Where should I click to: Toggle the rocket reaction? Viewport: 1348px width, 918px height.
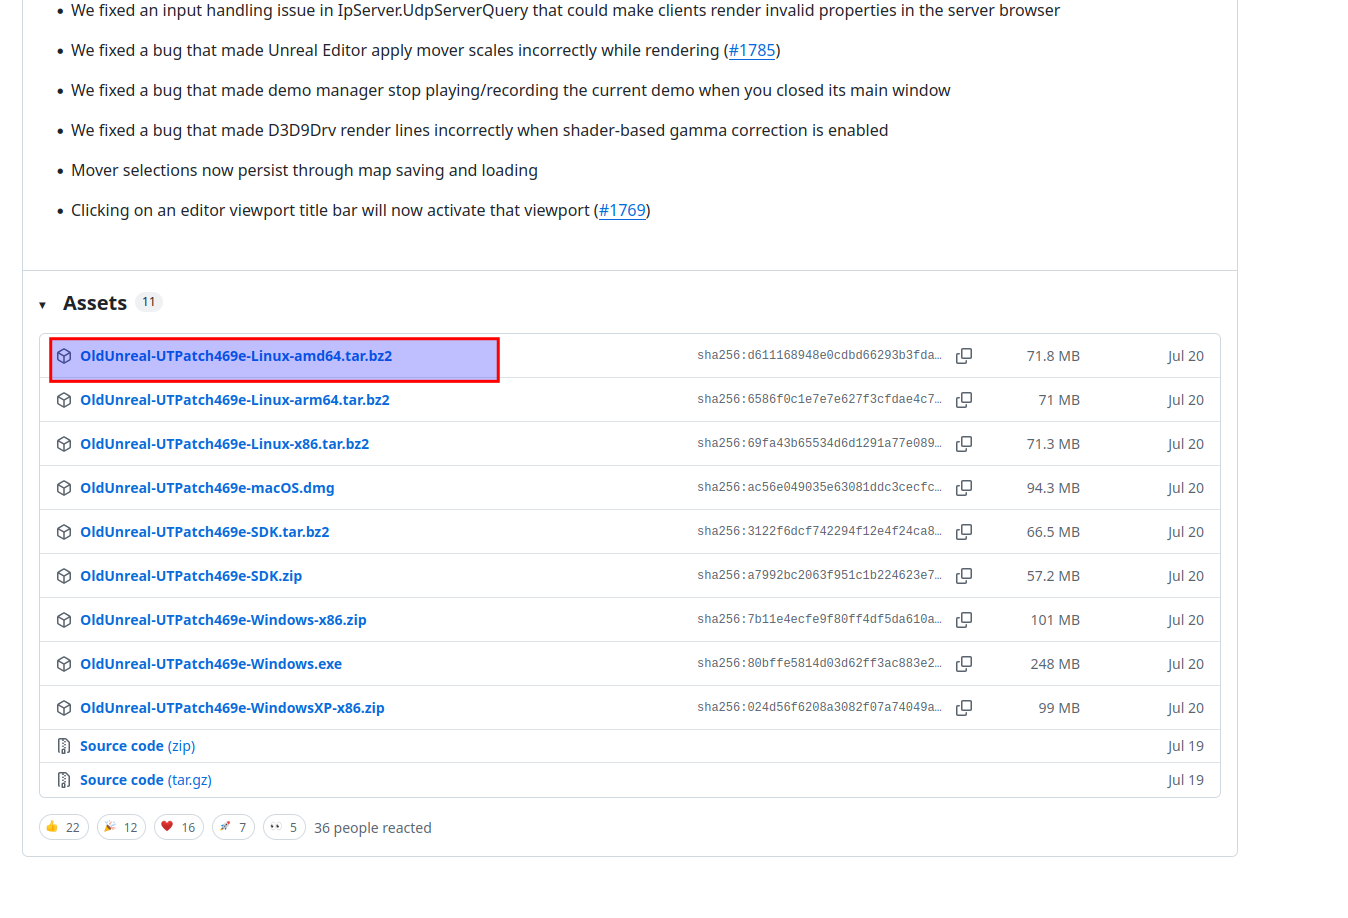point(234,827)
